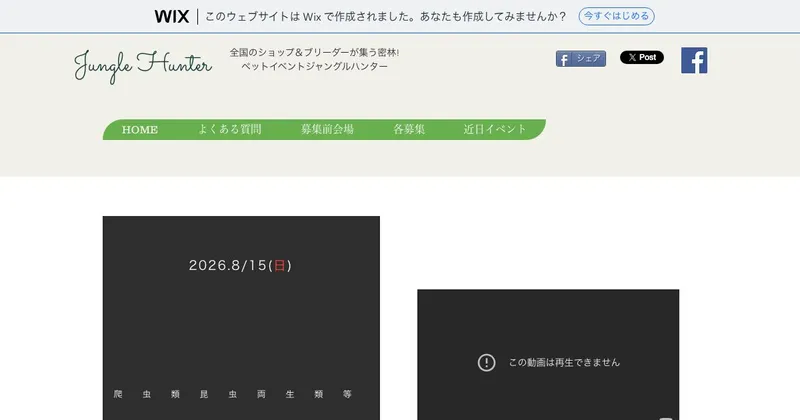Click the X Post button
Image resolution: width=800 pixels, height=420 pixels.
(642, 57)
